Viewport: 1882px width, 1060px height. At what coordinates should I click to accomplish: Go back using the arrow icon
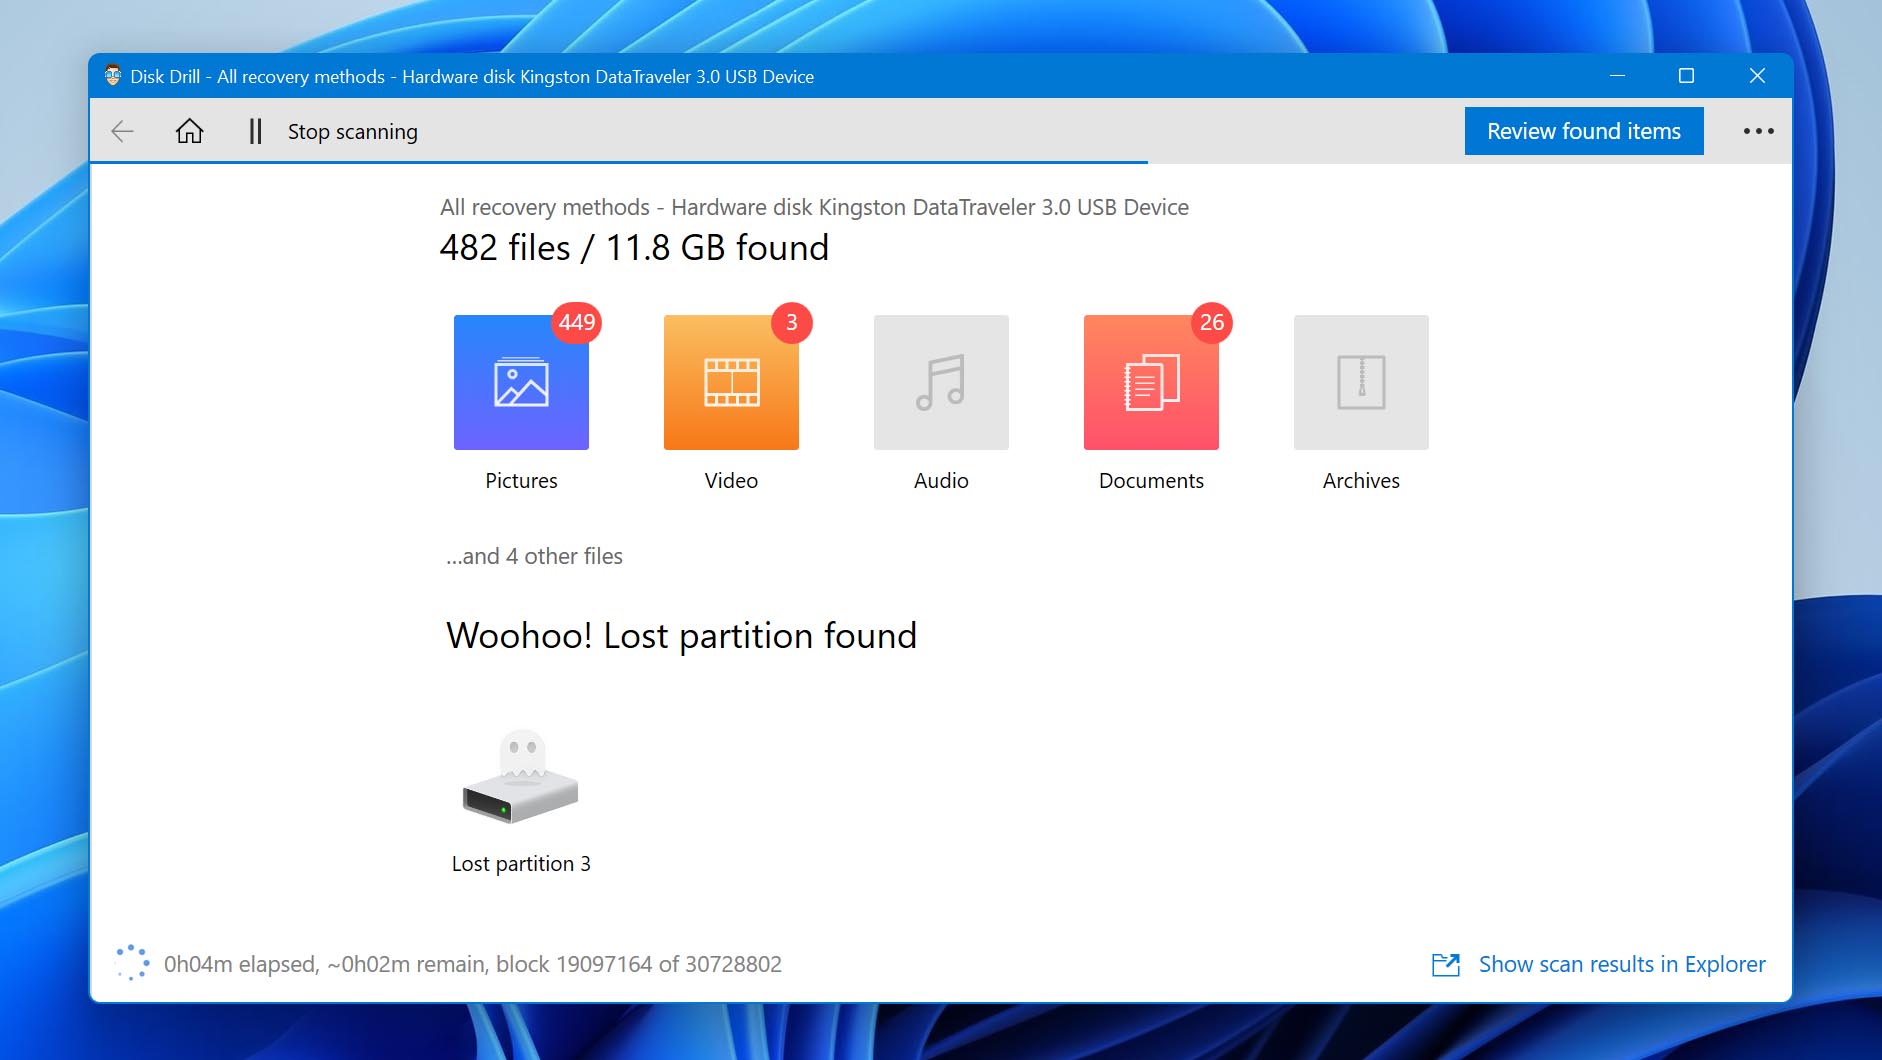tap(122, 131)
